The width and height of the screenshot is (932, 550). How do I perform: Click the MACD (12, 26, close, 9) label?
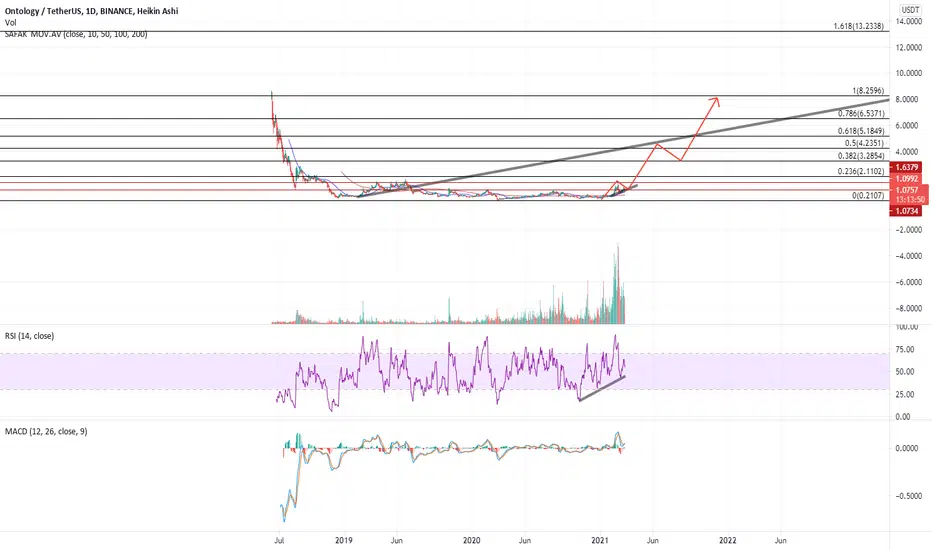click(x=46, y=431)
